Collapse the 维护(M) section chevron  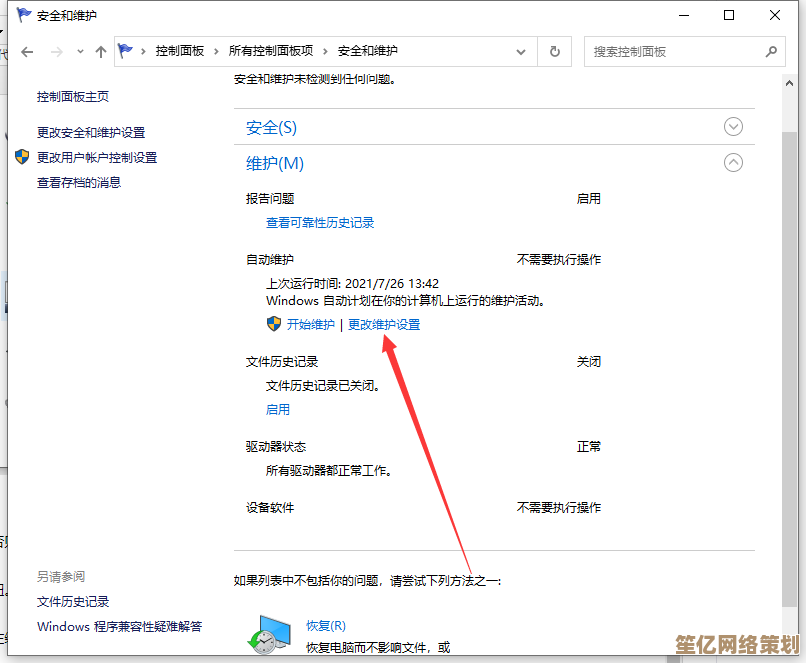click(x=733, y=162)
